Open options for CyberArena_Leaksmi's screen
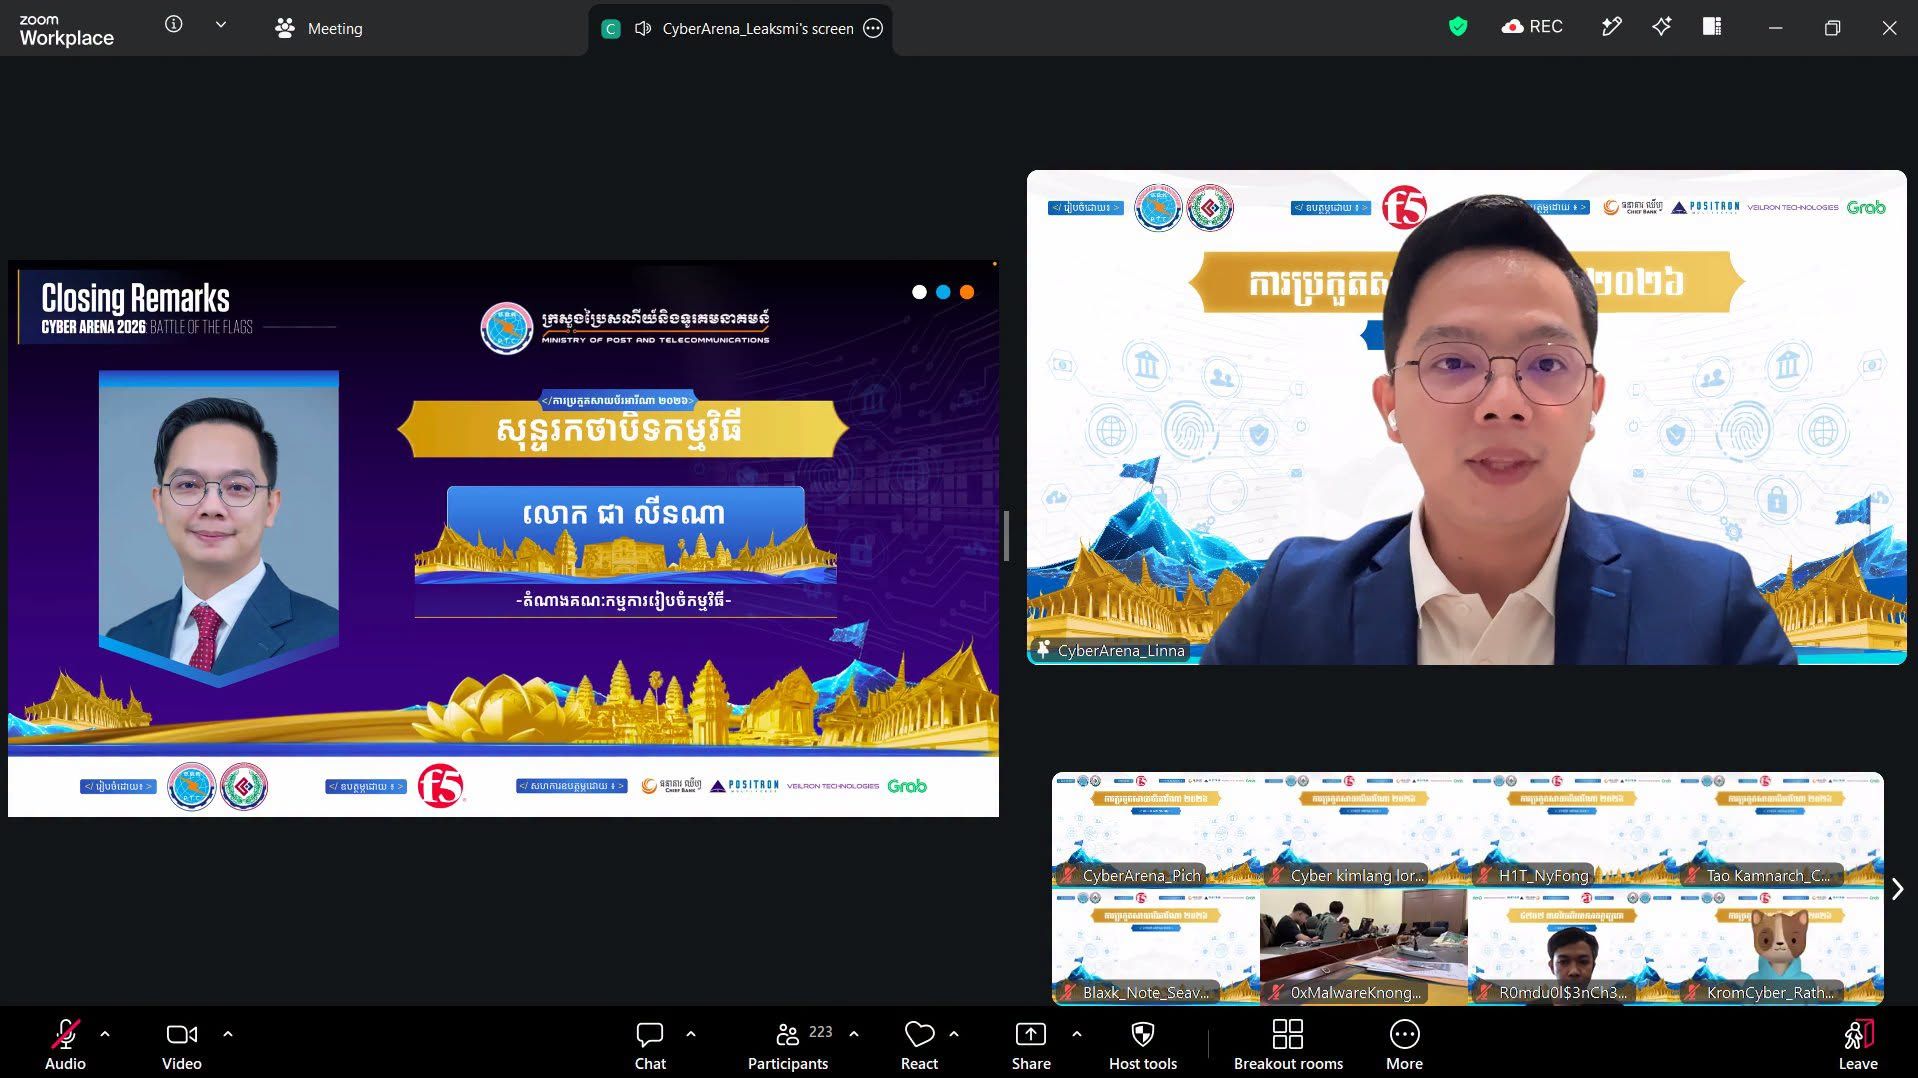This screenshot has height=1078, width=1918. coord(873,28)
